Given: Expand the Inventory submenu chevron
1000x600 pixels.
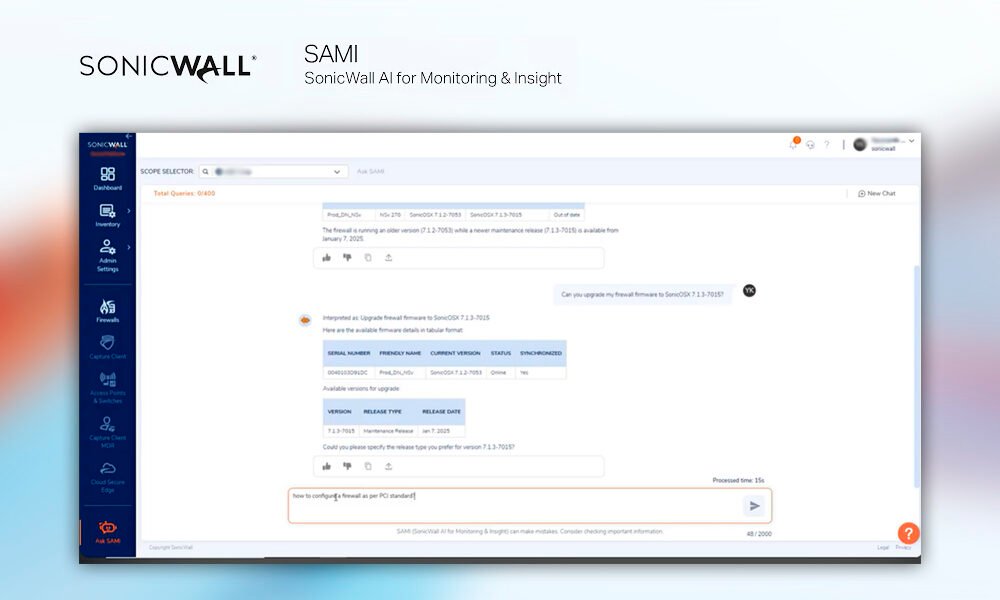Looking at the screenshot, I should click(129, 210).
